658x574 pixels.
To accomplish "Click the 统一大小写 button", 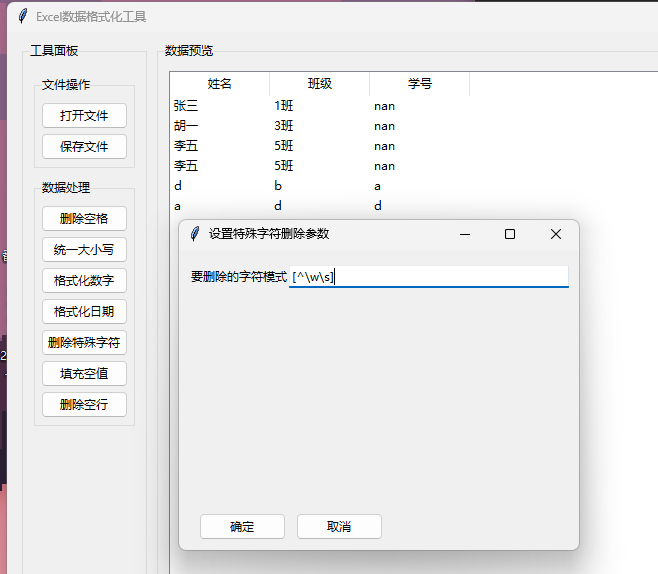I will (x=84, y=250).
